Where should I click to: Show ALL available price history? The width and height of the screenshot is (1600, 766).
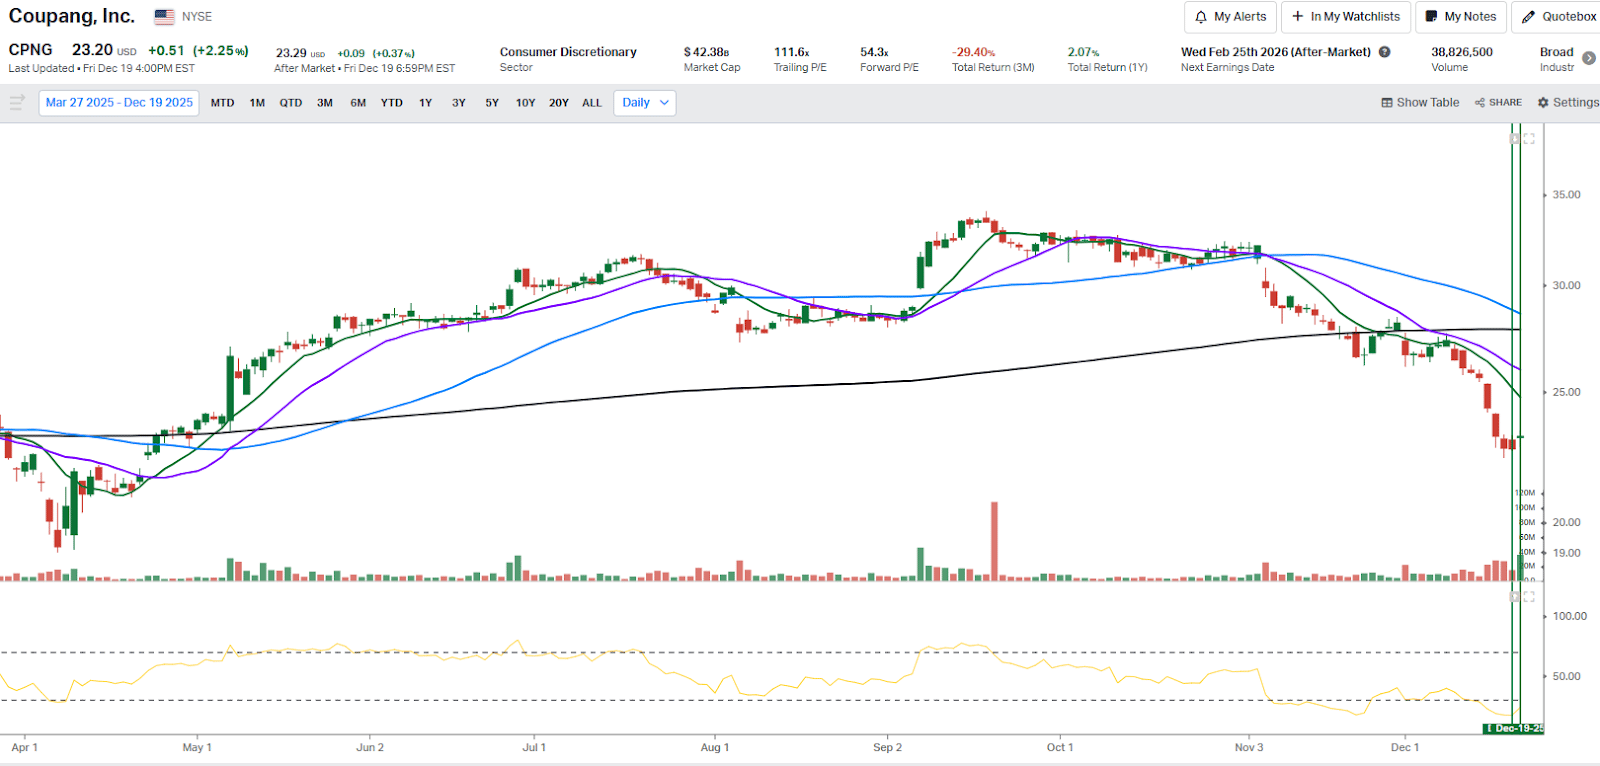point(592,103)
